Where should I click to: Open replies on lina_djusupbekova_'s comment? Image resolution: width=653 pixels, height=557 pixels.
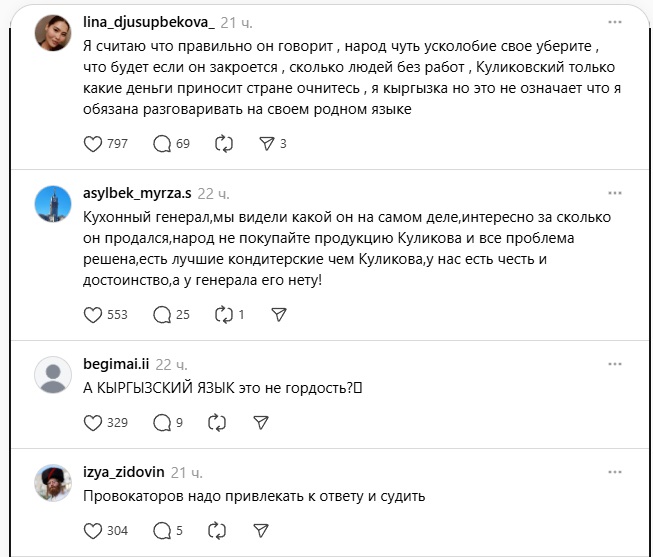click(162, 144)
